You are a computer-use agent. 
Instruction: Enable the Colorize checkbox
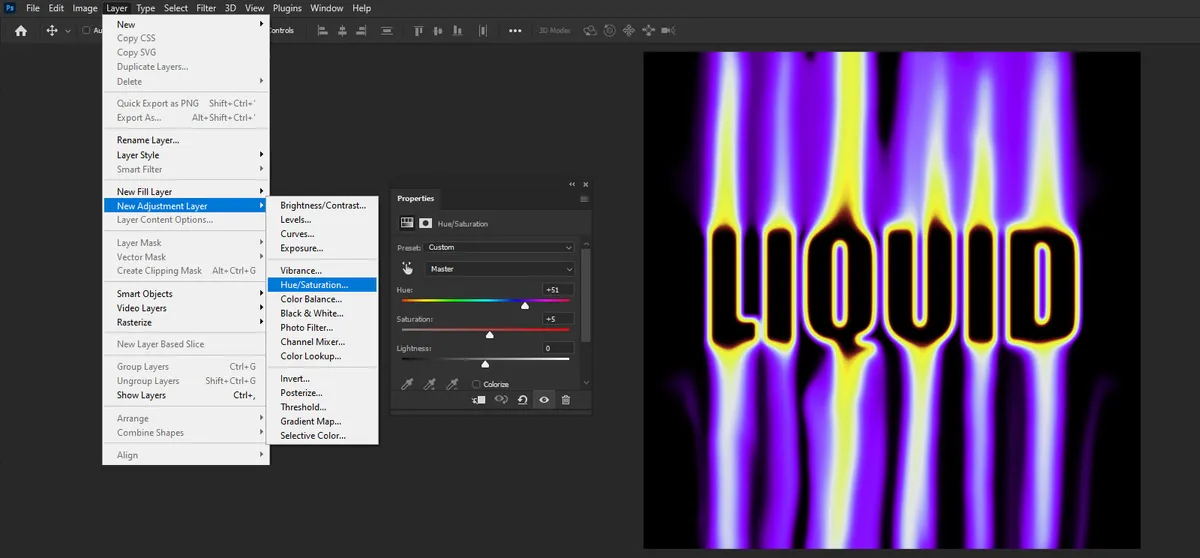(x=476, y=384)
